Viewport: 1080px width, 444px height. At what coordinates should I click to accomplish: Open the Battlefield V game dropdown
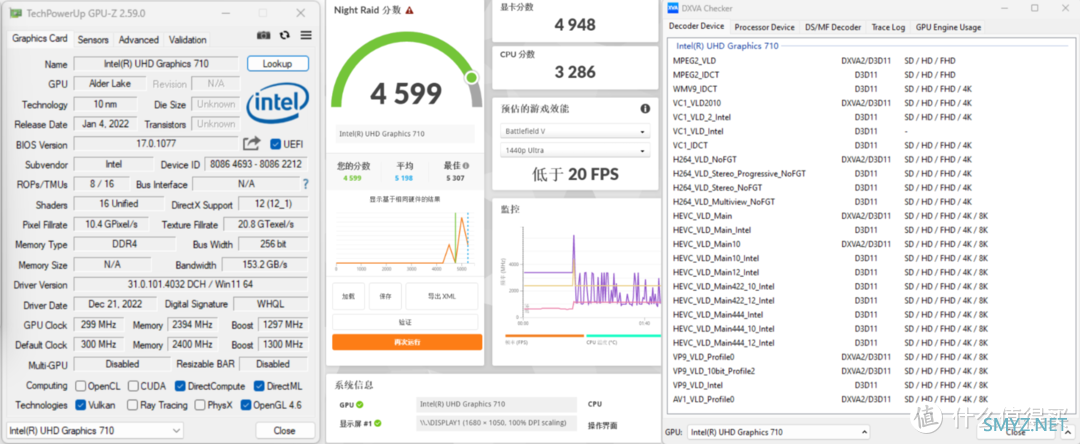[x=574, y=131]
